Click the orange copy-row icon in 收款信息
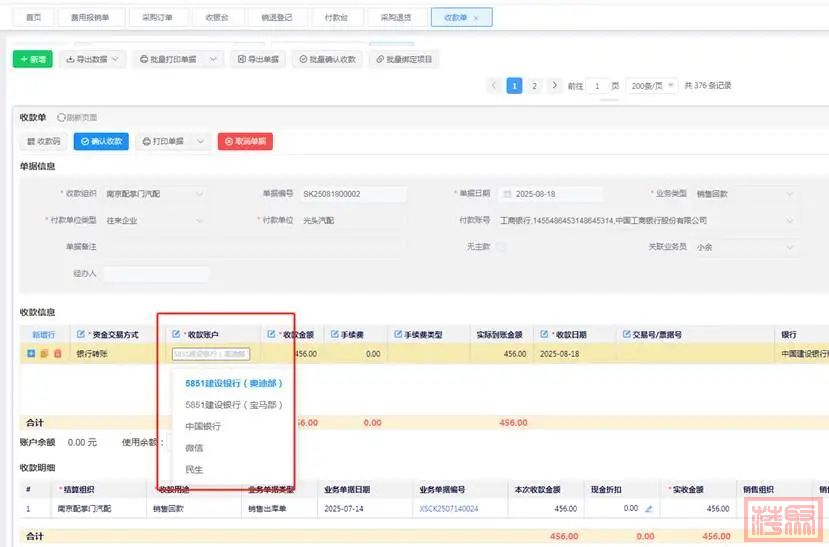 click(x=44, y=354)
